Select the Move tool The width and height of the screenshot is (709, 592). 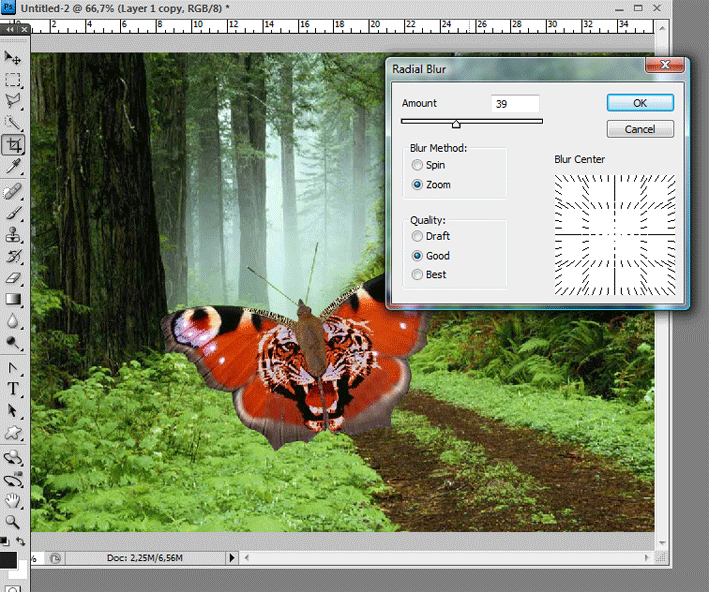pos(13,58)
